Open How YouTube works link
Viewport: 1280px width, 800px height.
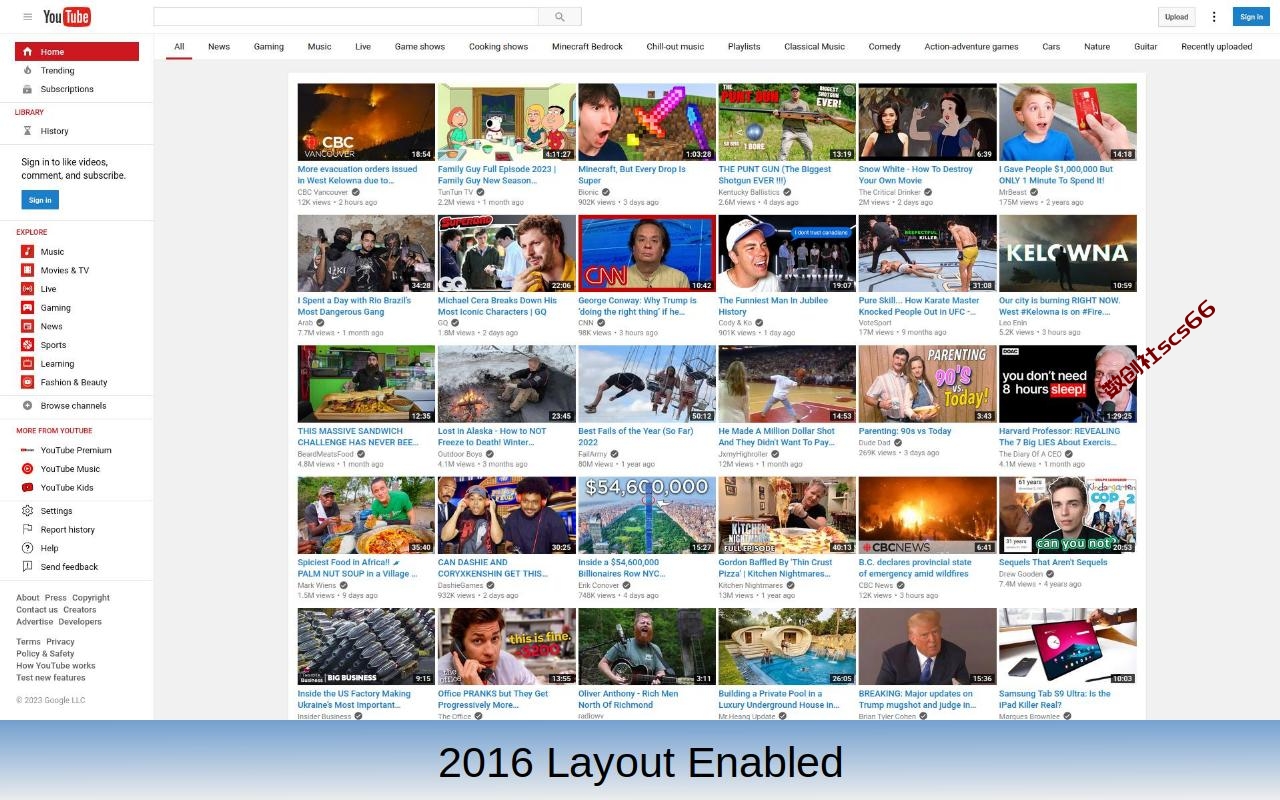click(56, 666)
